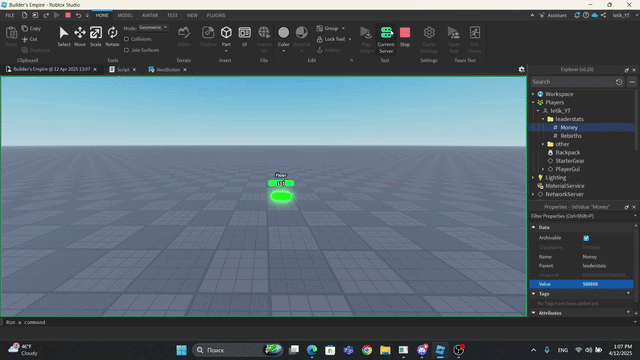Click the Filter Properties field

pyautogui.click(x=581, y=216)
